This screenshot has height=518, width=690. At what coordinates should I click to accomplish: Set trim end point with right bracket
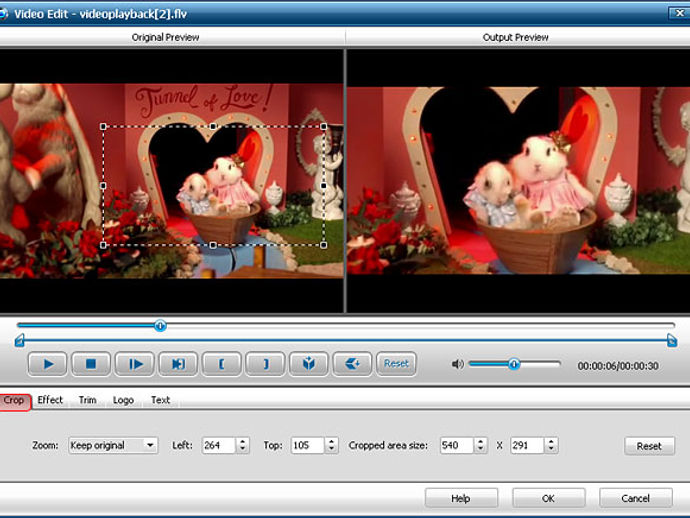pyautogui.click(x=265, y=364)
